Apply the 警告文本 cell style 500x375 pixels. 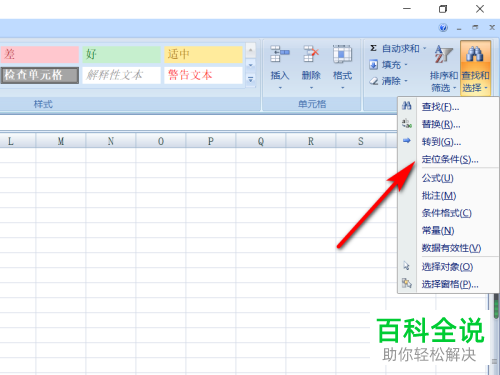point(203,75)
